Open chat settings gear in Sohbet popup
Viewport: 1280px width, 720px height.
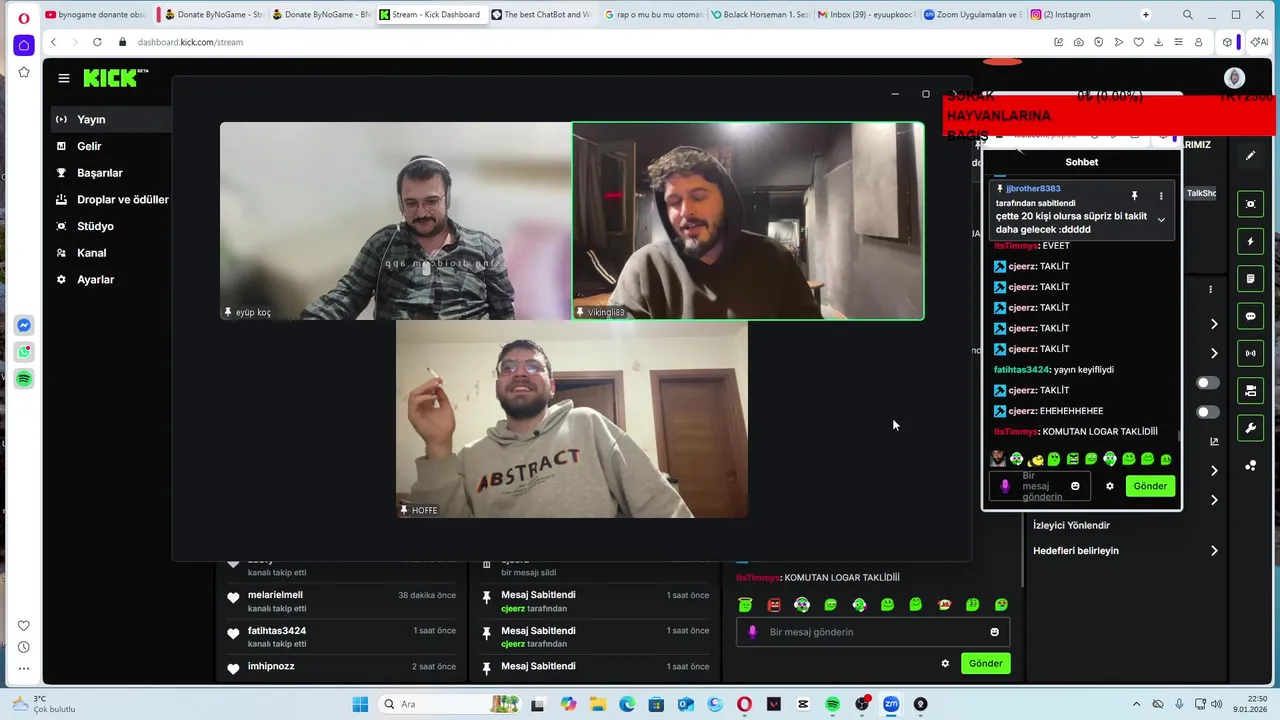(x=1109, y=486)
